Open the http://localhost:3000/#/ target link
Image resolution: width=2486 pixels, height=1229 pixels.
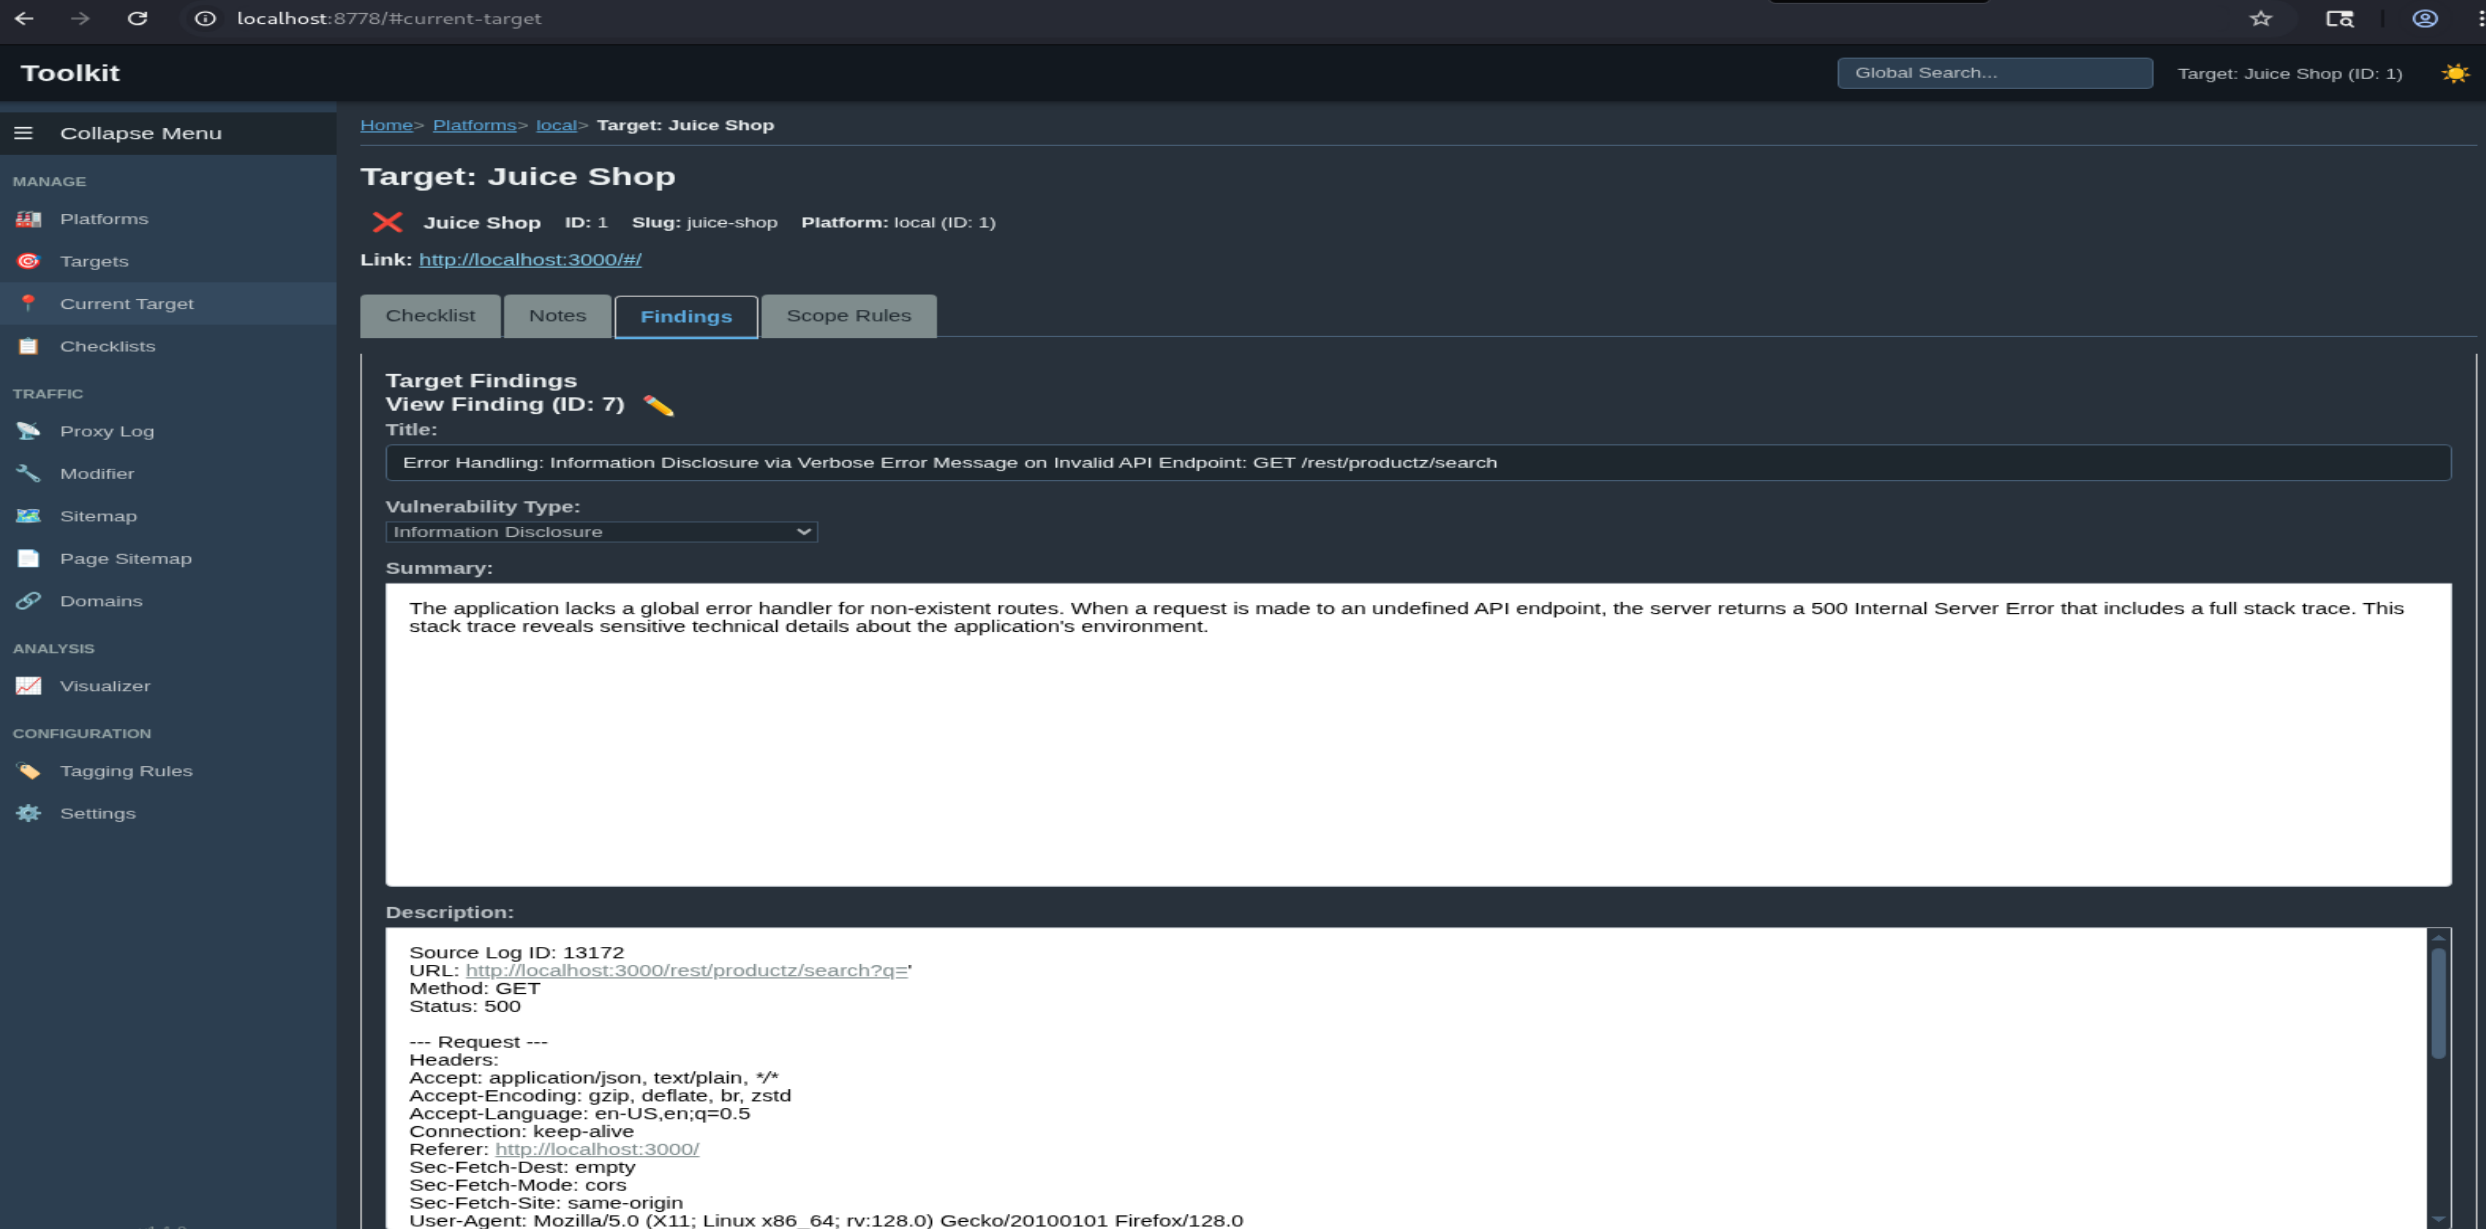(530, 259)
